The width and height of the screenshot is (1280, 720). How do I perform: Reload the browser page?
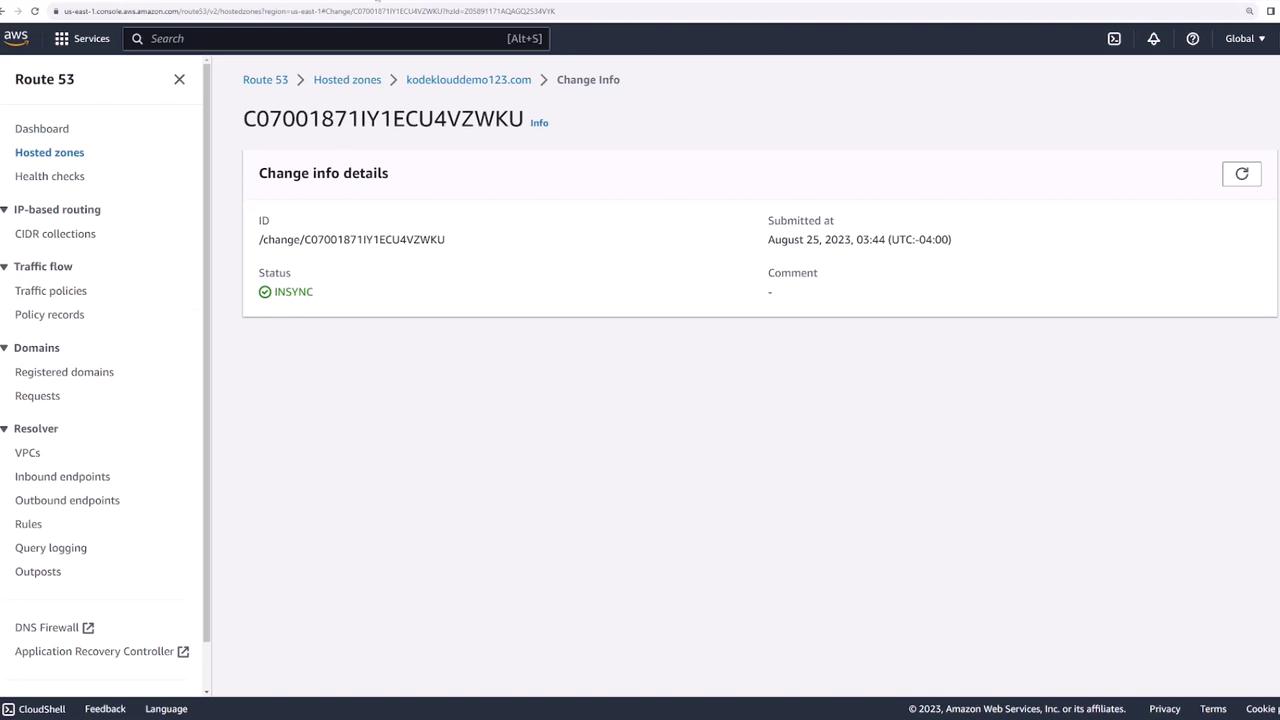click(35, 11)
